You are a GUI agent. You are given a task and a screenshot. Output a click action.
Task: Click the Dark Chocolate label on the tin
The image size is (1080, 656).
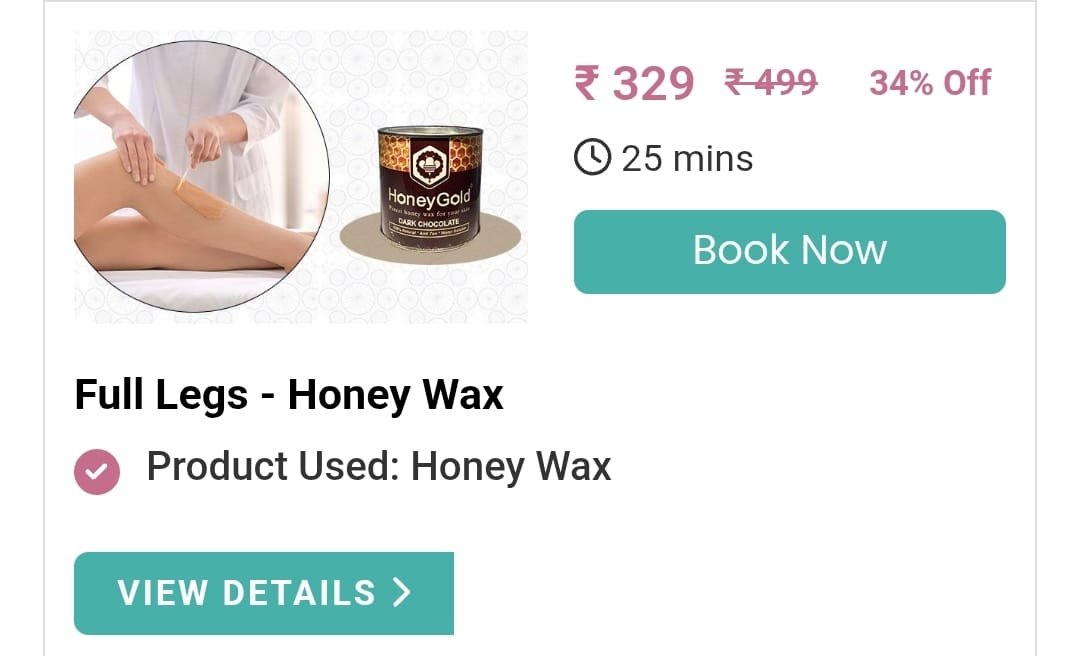coord(428,223)
